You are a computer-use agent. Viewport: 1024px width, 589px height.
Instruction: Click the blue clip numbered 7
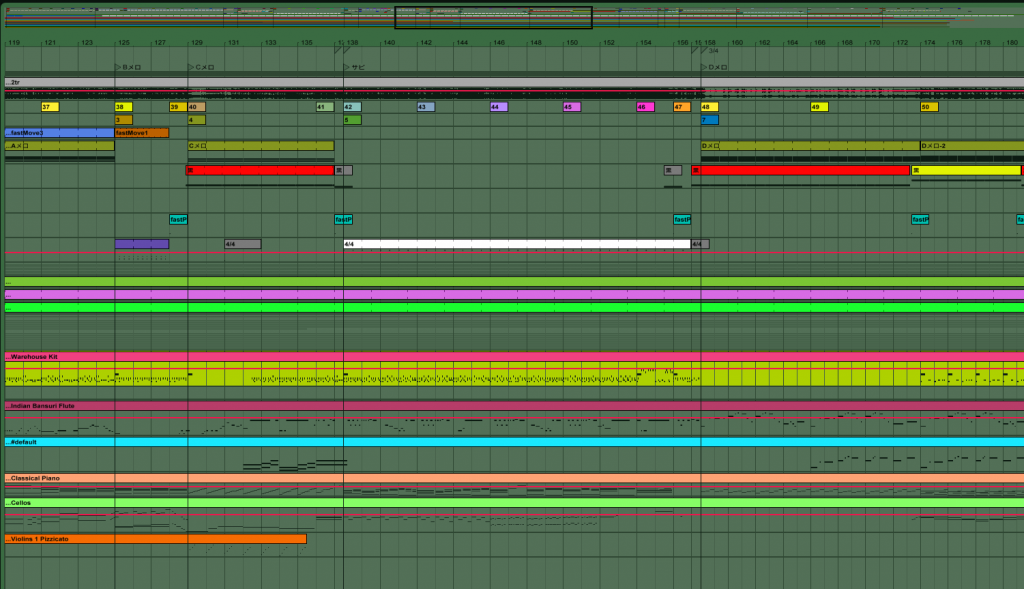point(709,120)
